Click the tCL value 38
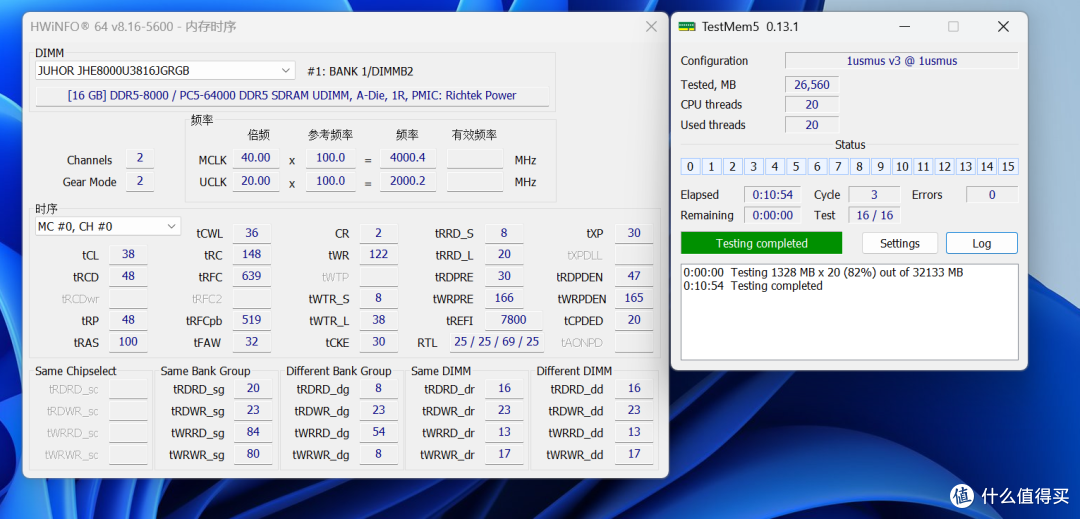Image resolution: width=1080 pixels, height=519 pixels. pos(127,254)
